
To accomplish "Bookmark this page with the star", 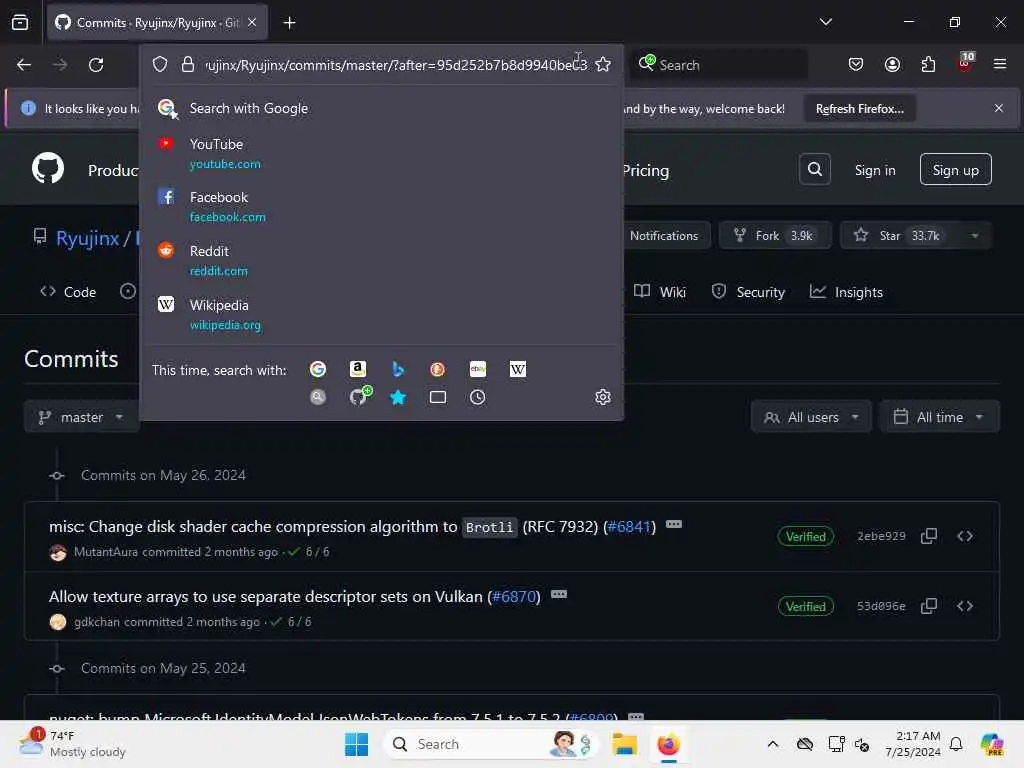I will [603, 65].
